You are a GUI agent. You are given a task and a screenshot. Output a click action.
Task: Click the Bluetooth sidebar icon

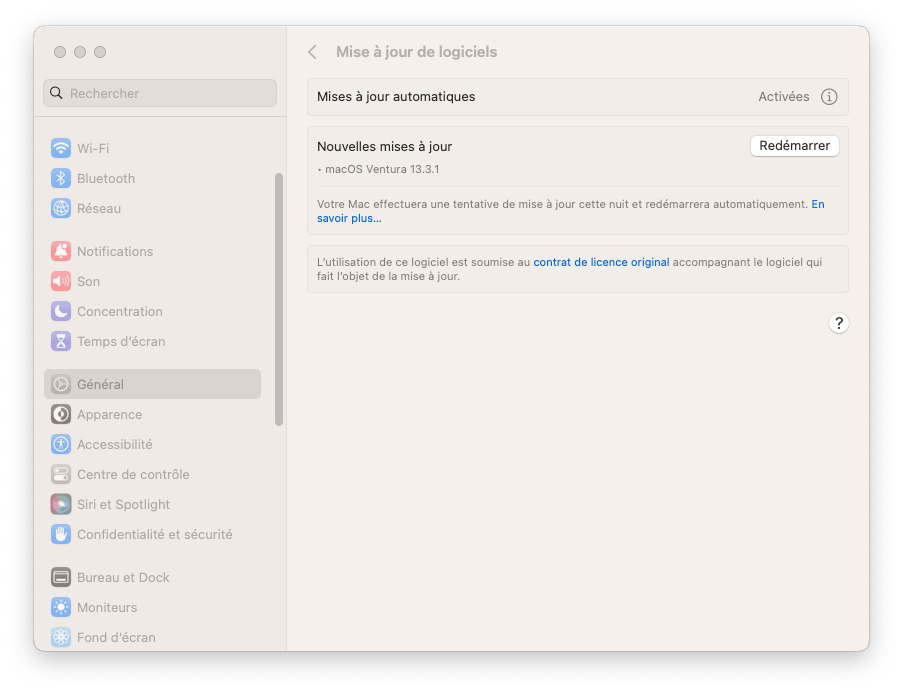(61, 178)
